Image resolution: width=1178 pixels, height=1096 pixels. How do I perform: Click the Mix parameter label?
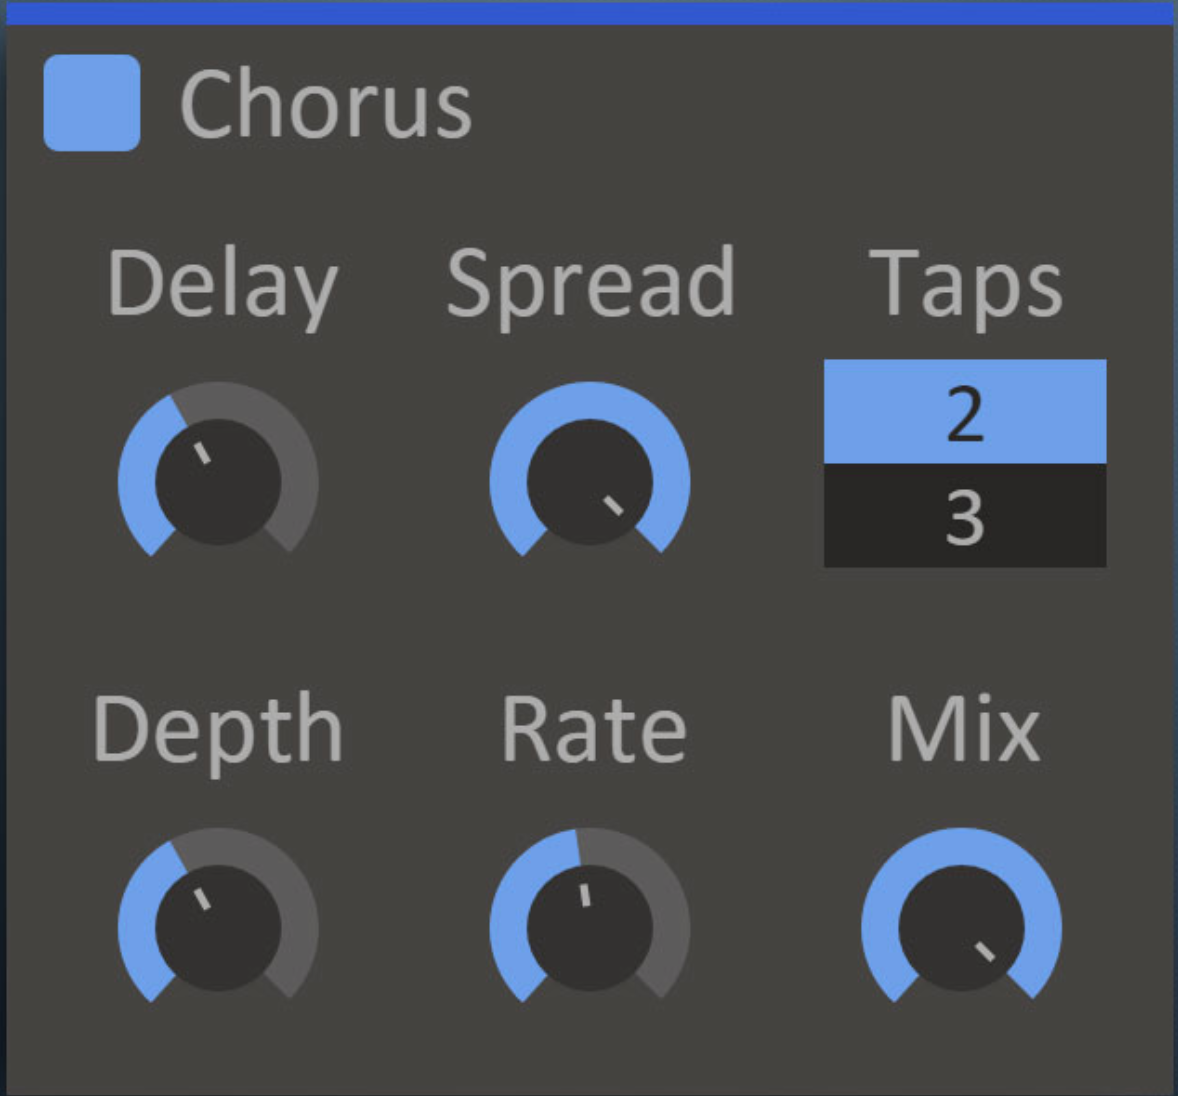click(962, 729)
